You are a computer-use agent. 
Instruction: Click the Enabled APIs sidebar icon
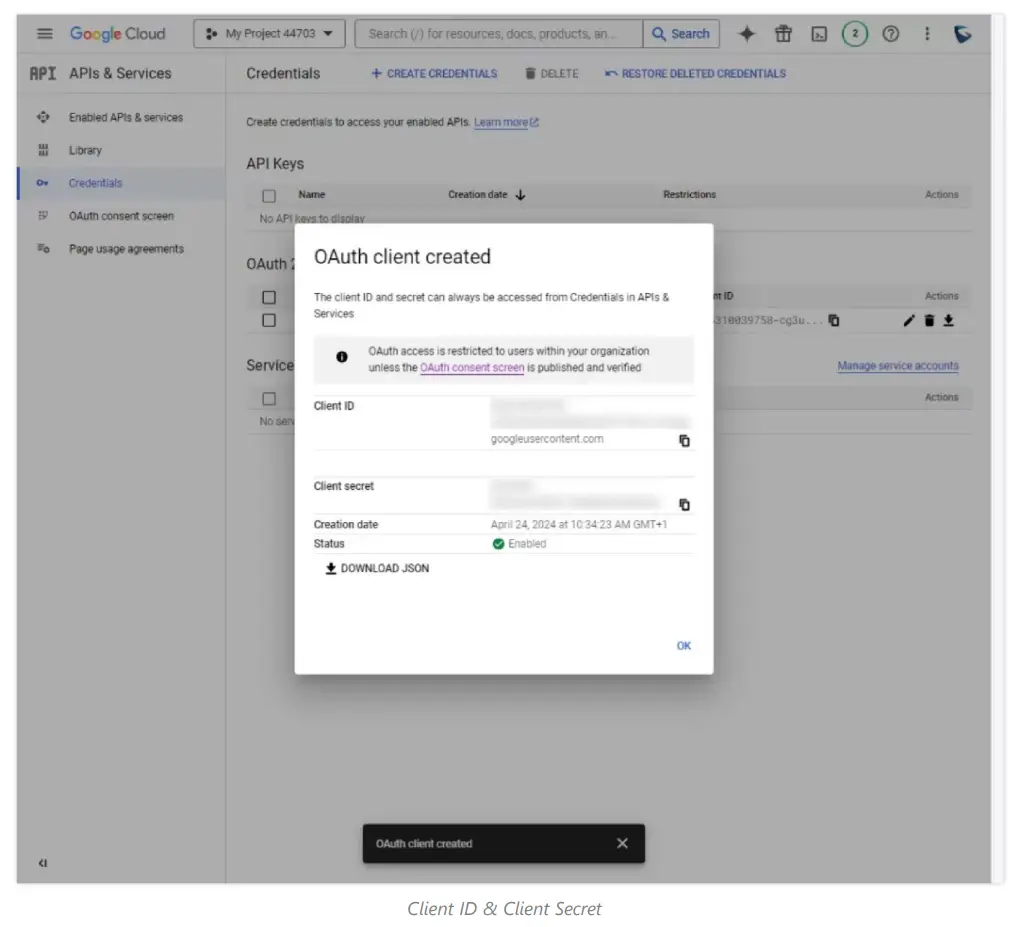point(43,117)
